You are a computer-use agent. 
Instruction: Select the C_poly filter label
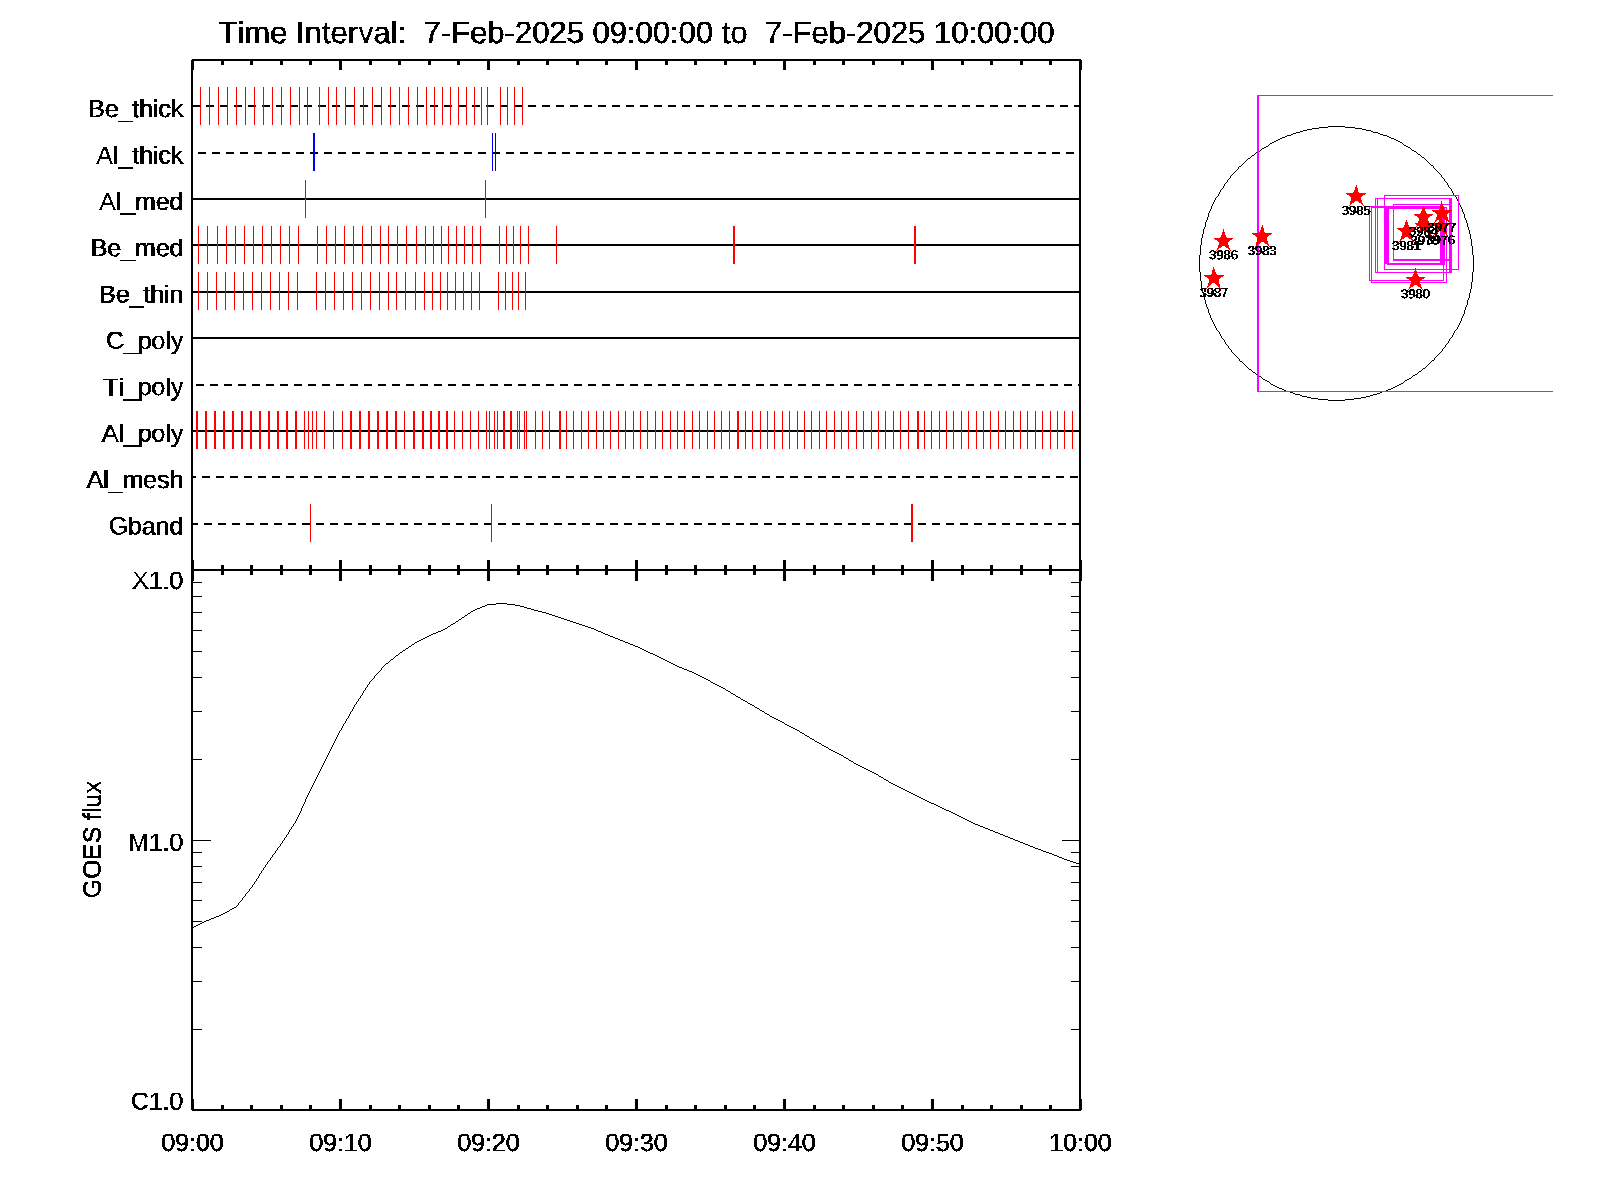coord(144,340)
